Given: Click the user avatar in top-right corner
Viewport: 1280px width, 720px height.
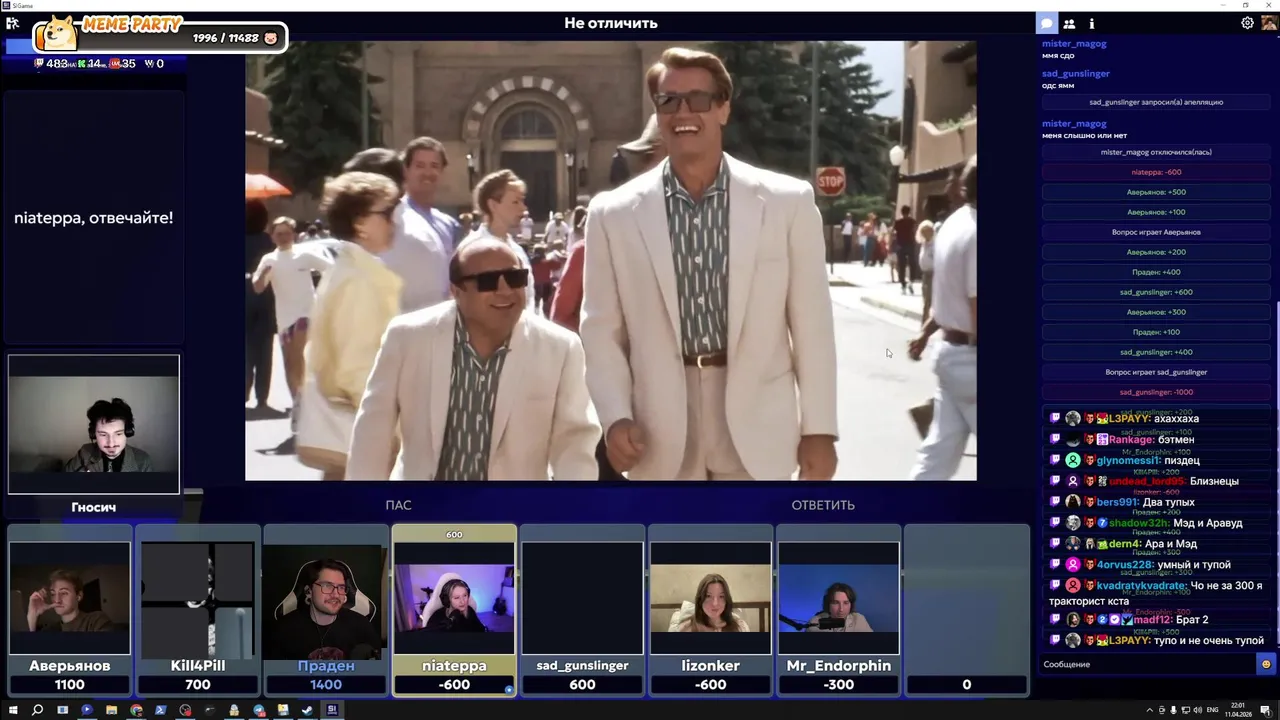Looking at the screenshot, I should click(1269, 23).
